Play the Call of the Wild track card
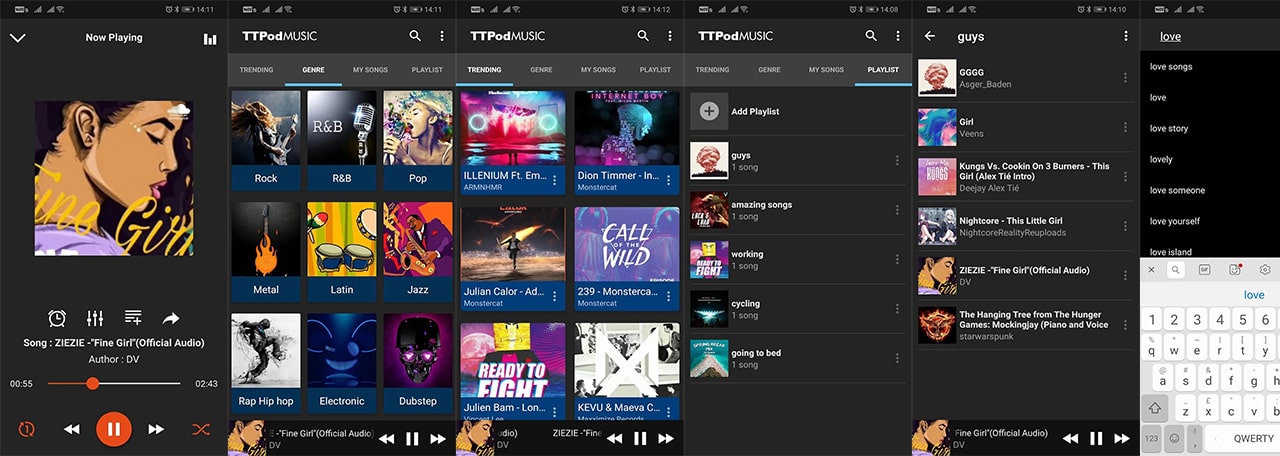This screenshot has width=1280, height=456. 627,258
